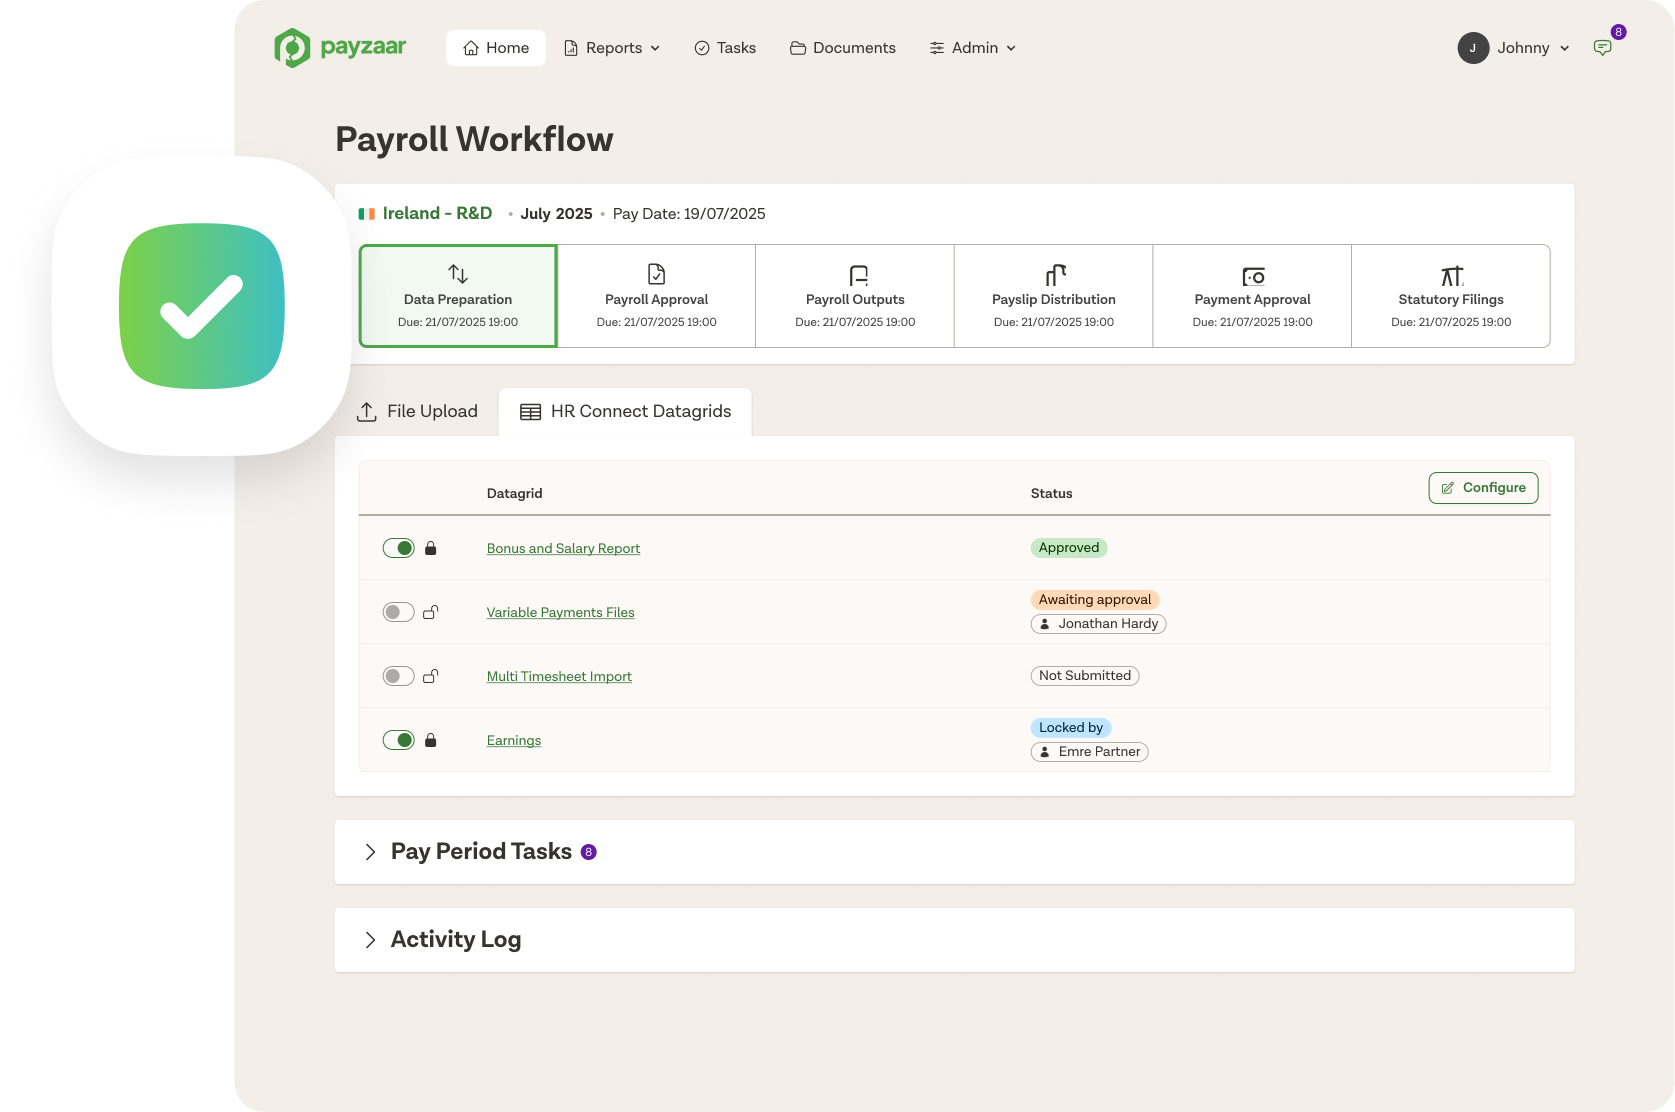Viewport: 1675px width, 1112px height.
Task: Select the Payroll Outputs workflow step
Action: click(x=855, y=296)
